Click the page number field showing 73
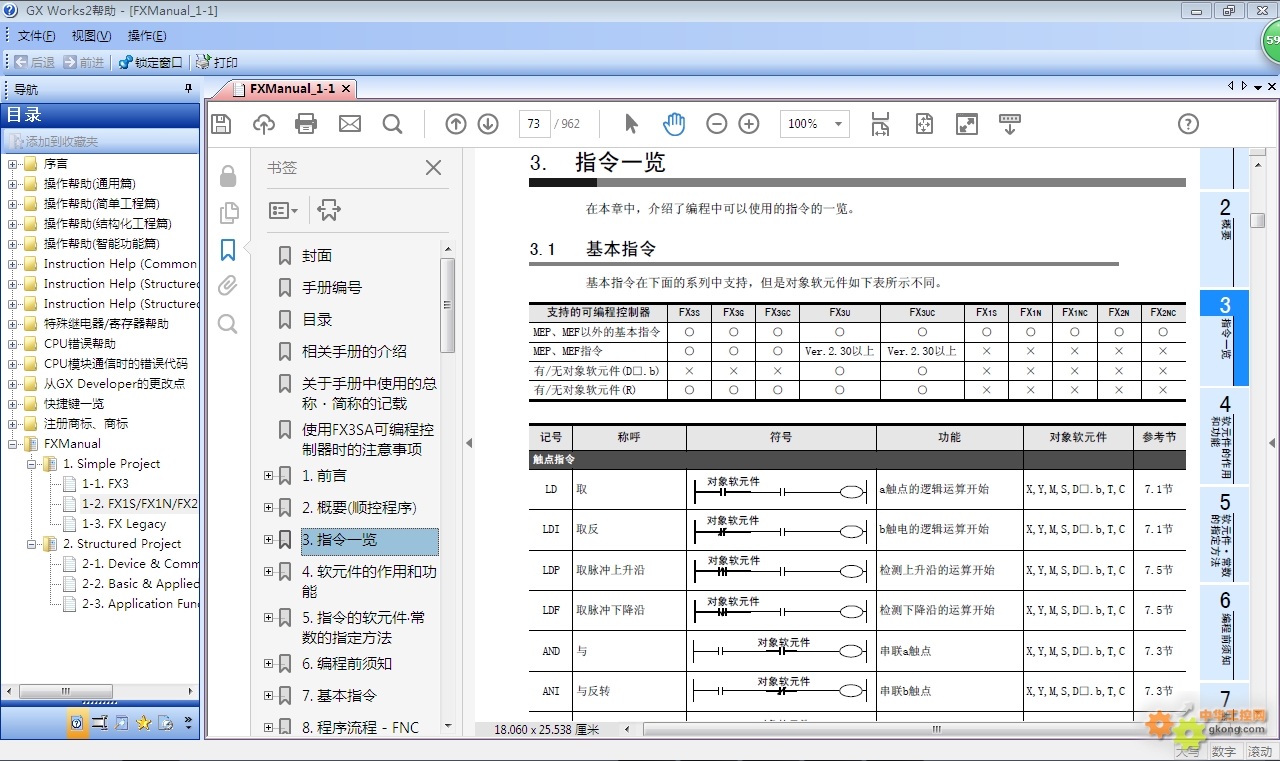The height and width of the screenshot is (761, 1280). (534, 124)
